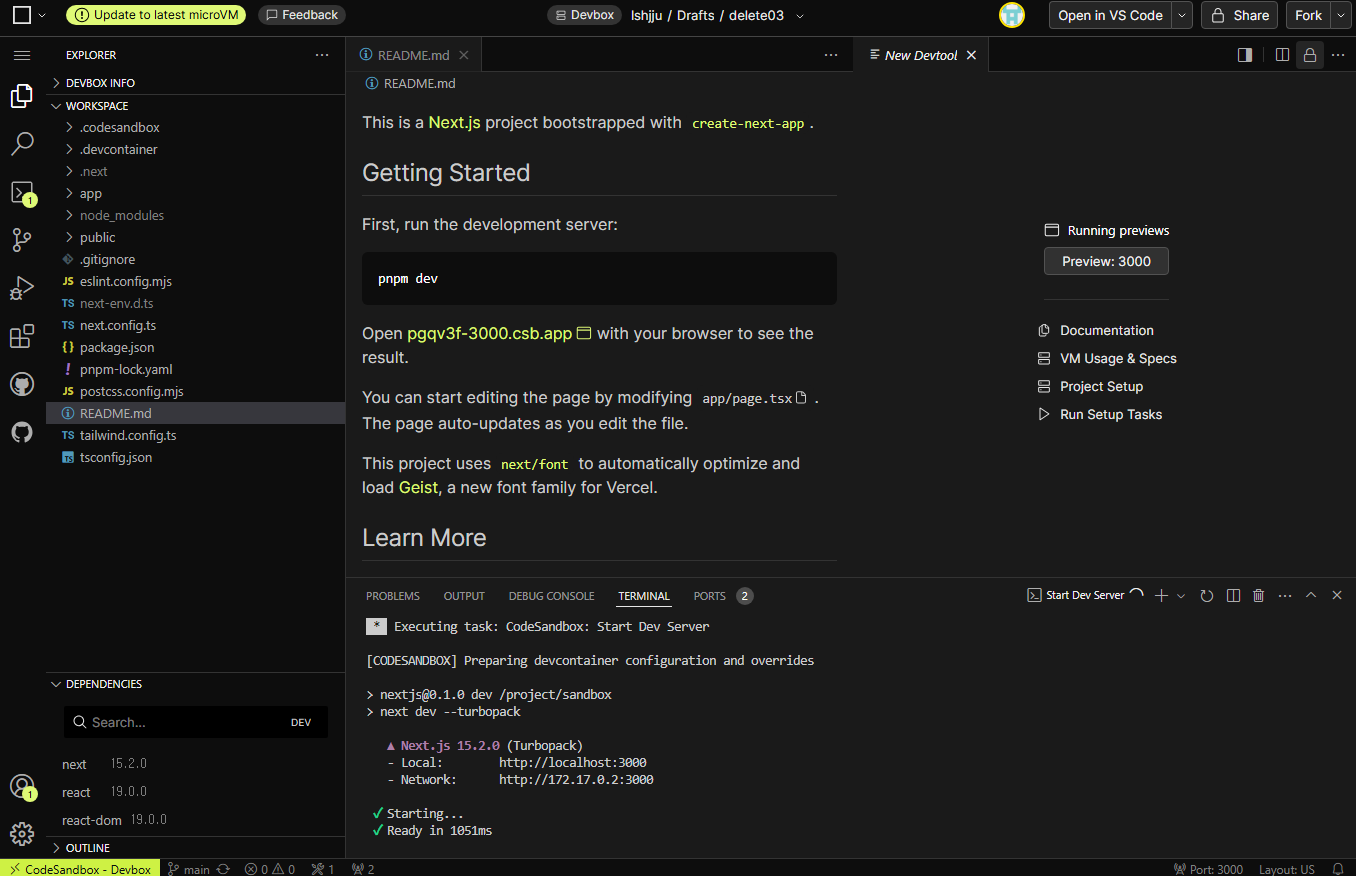Open notifications bell in status bar
1356x876 pixels.
[x=1338, y=869]
